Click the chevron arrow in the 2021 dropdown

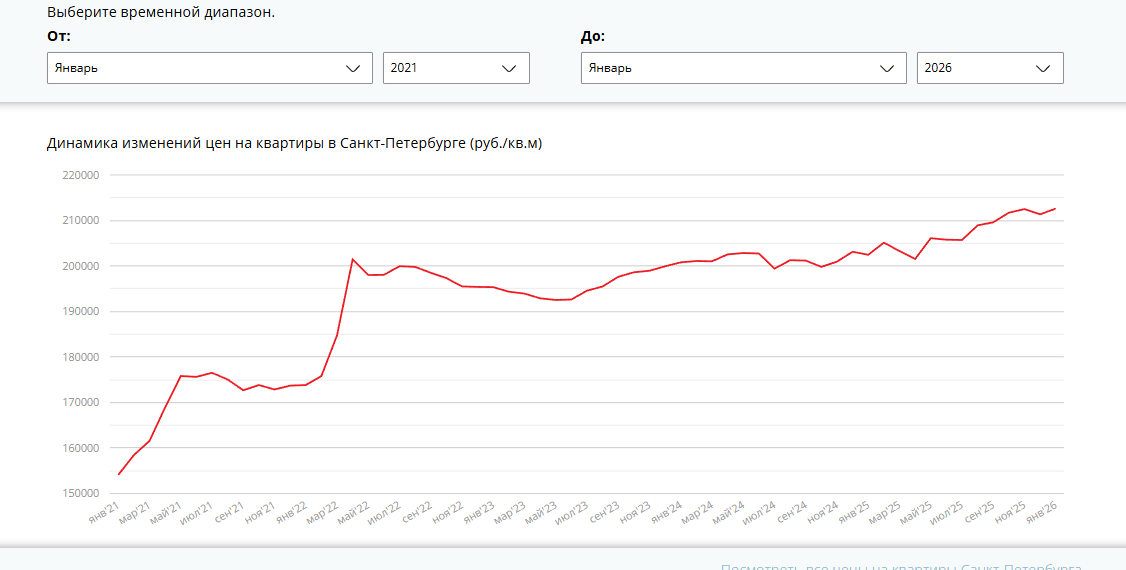coord(509,69)
